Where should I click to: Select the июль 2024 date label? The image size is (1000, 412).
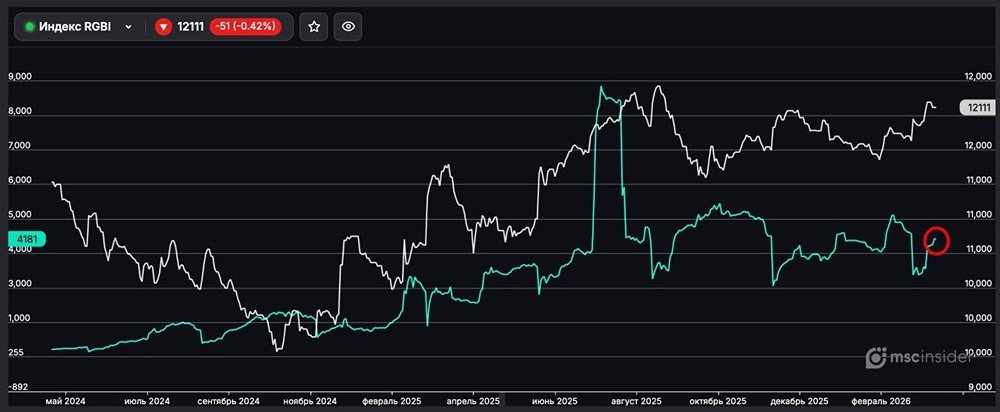pyautogui.click(x=147, y=402)
